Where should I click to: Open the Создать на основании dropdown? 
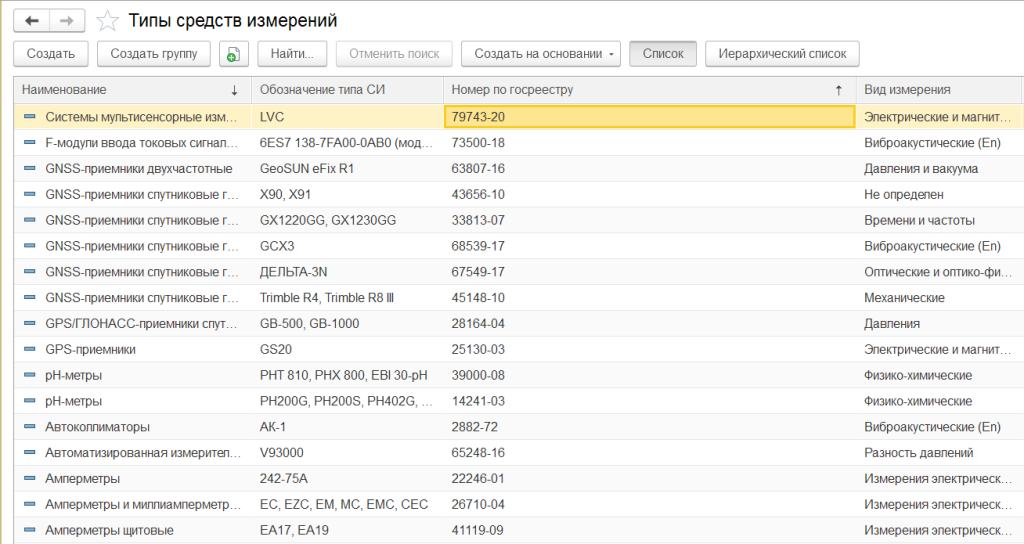coord(540,54)
